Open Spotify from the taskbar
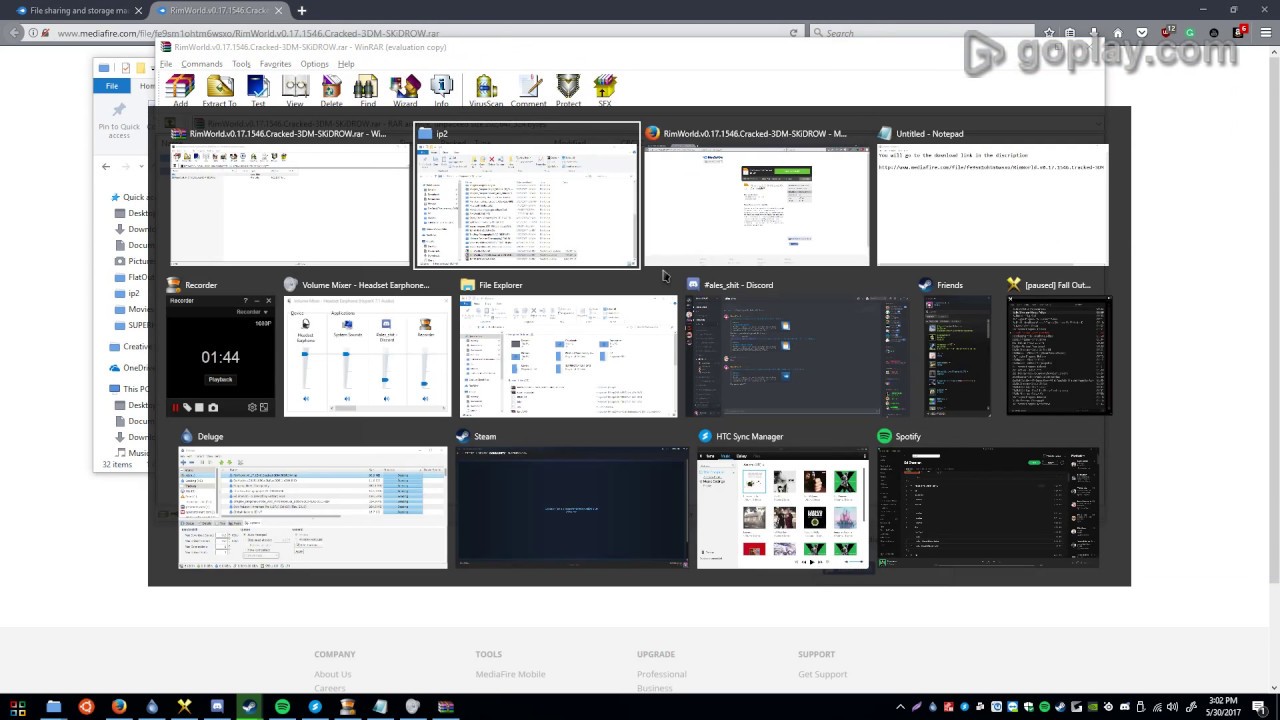Screen dimensions: 1280x720 pos(282,707)
